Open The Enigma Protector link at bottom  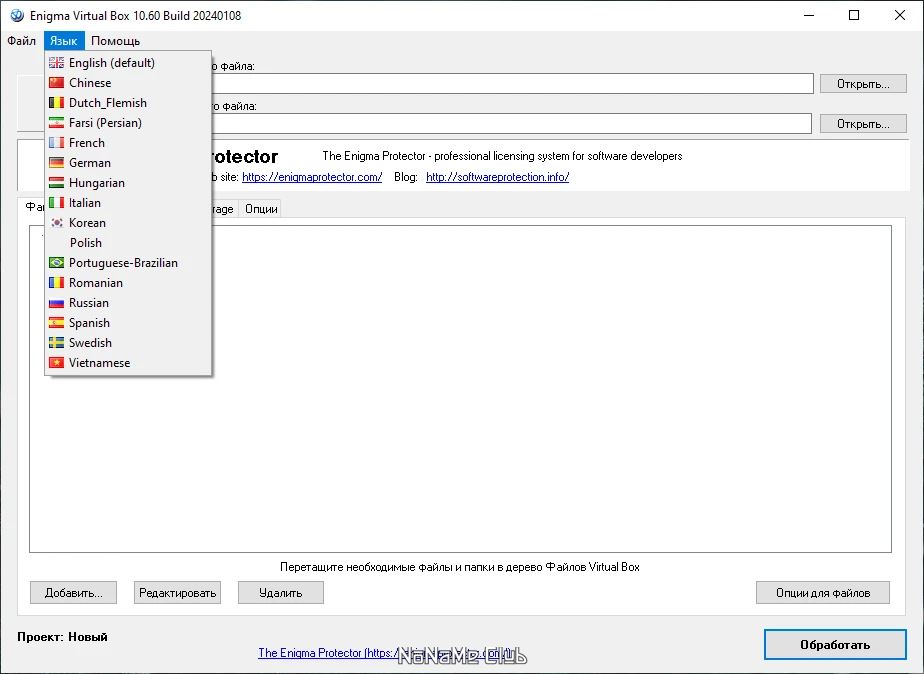(386, 653)
